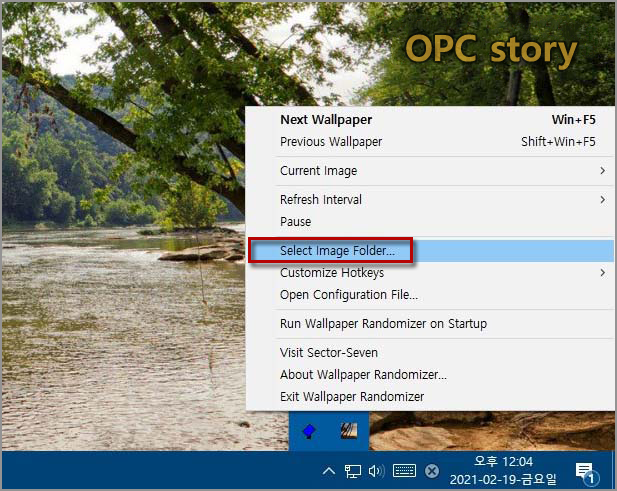Click the Show desktop strip
This screenshot has width=617, height=491.
[x=614, y=471]
